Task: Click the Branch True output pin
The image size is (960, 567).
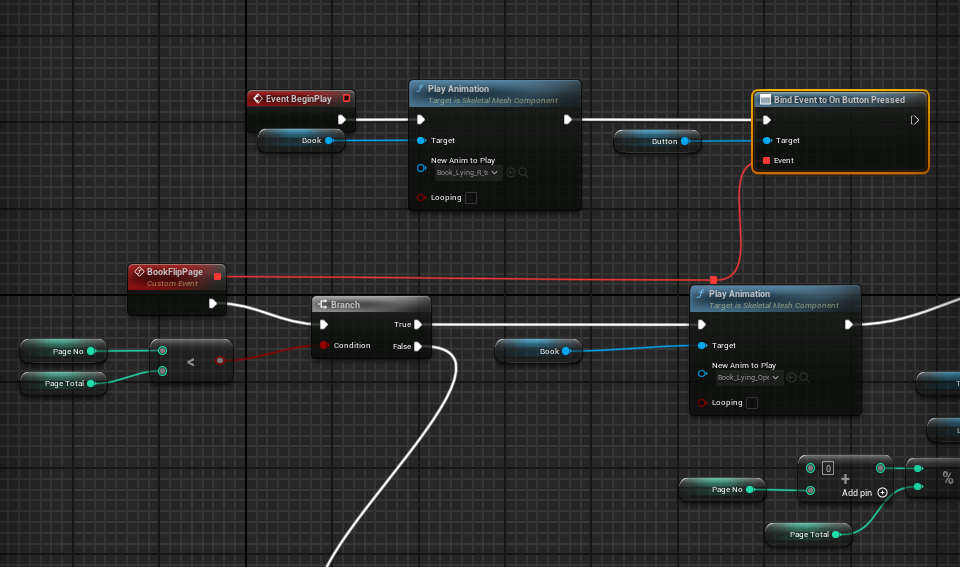Action: point(418,325)
